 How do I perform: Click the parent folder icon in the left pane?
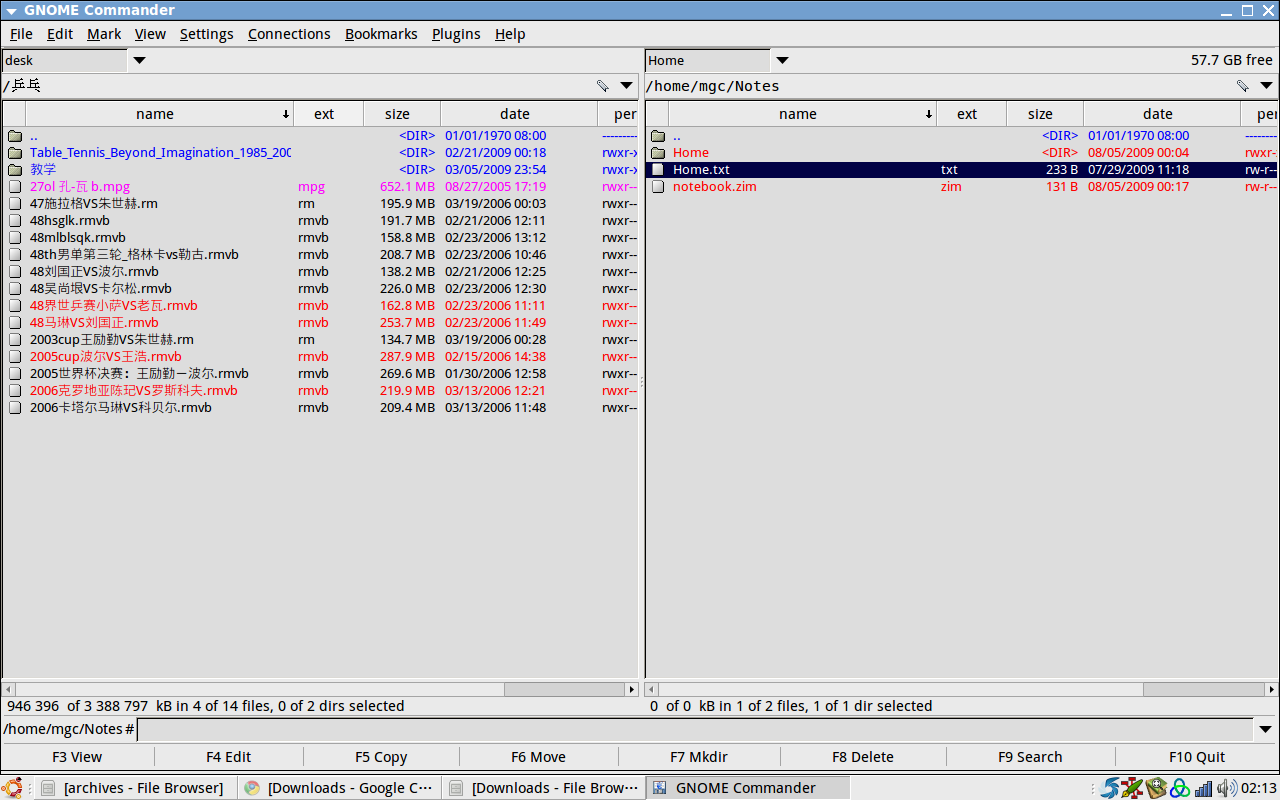15,136
